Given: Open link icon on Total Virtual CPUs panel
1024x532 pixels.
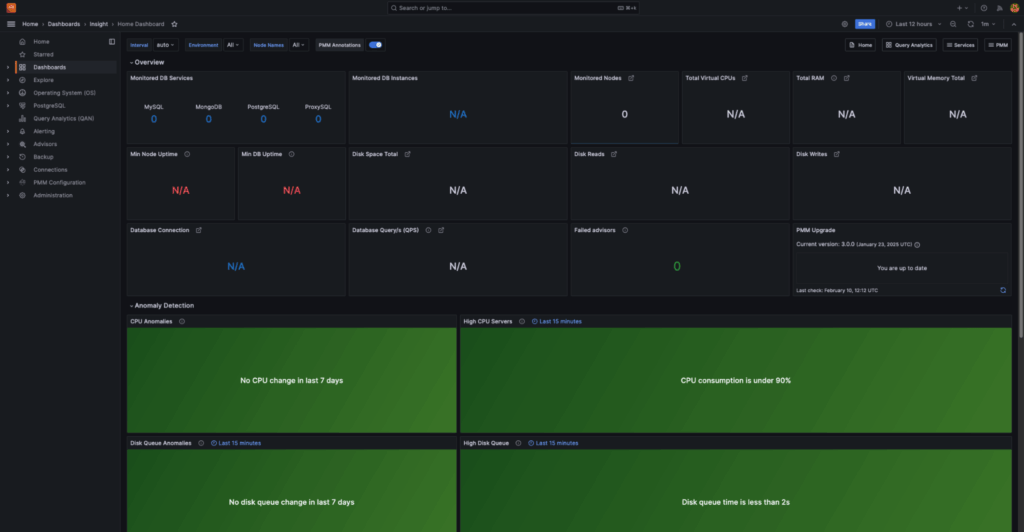Looking at the screenshot, I should (x=744, y=78).
